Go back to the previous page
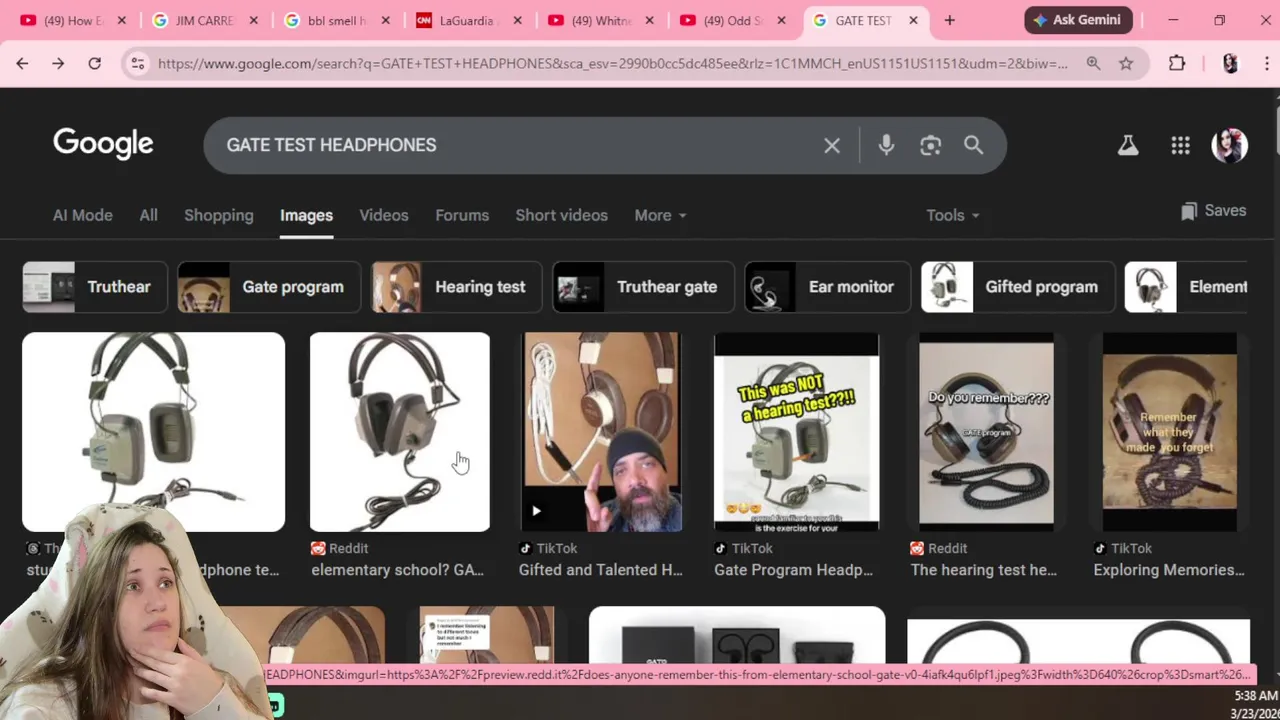1280x720 pixels. point(22,63)
